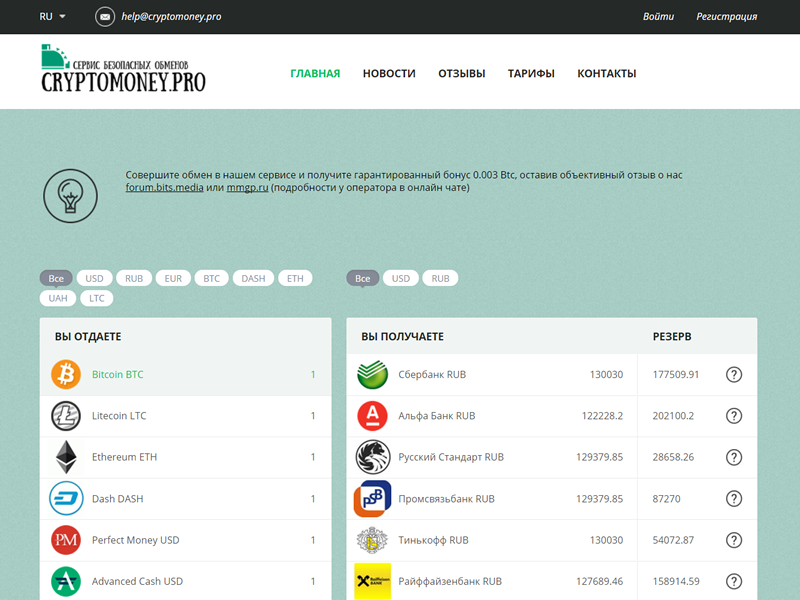
Task: Open the КОНТАКТЫ menu item
Action: pos(607,73)
